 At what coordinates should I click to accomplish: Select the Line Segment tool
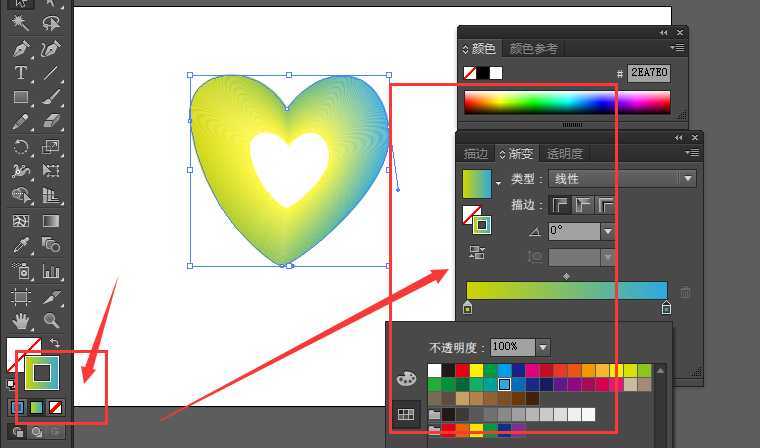(51, 73)
